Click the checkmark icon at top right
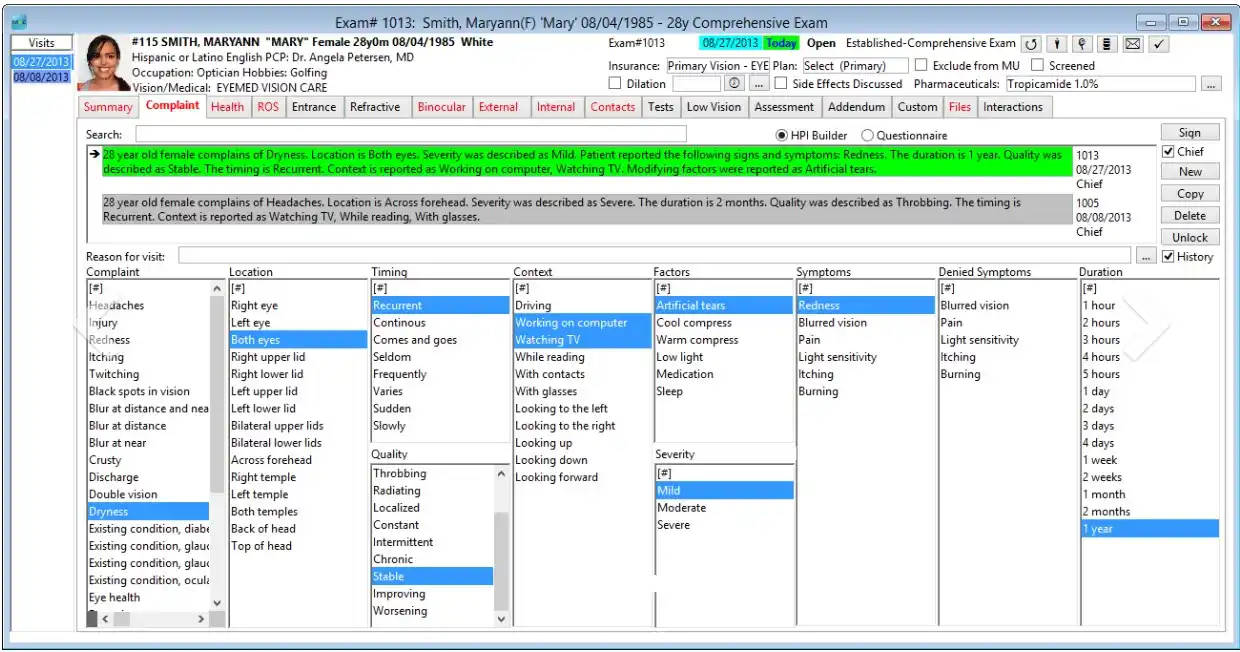Viewport: 1240px width, 652px height. pyautogui.click(x=1158, y=44)
